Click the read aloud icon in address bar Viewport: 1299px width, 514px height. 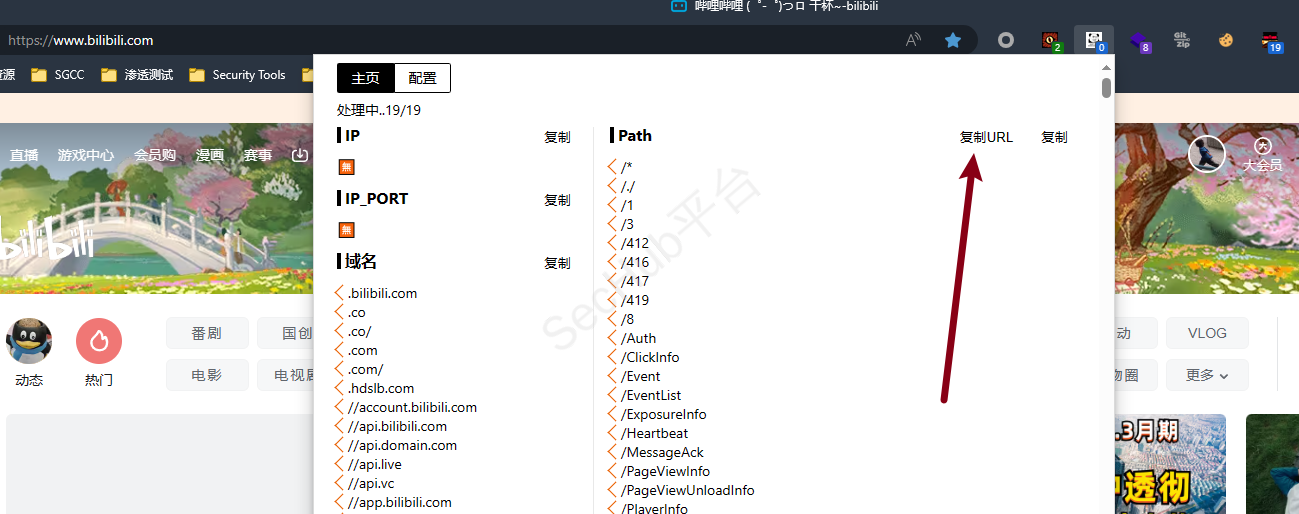[x=913, y=41]
